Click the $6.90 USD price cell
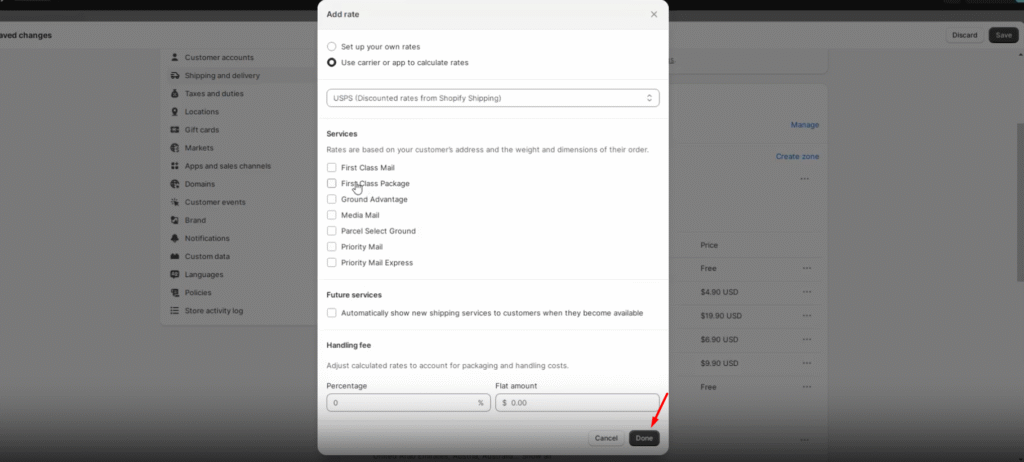Screen dimensions: 1024x462 (x=719, y=340)
